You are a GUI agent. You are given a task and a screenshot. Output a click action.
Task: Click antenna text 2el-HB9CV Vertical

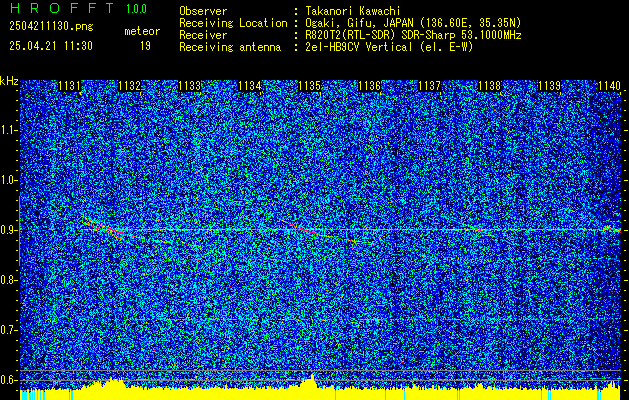pos(359,47)
